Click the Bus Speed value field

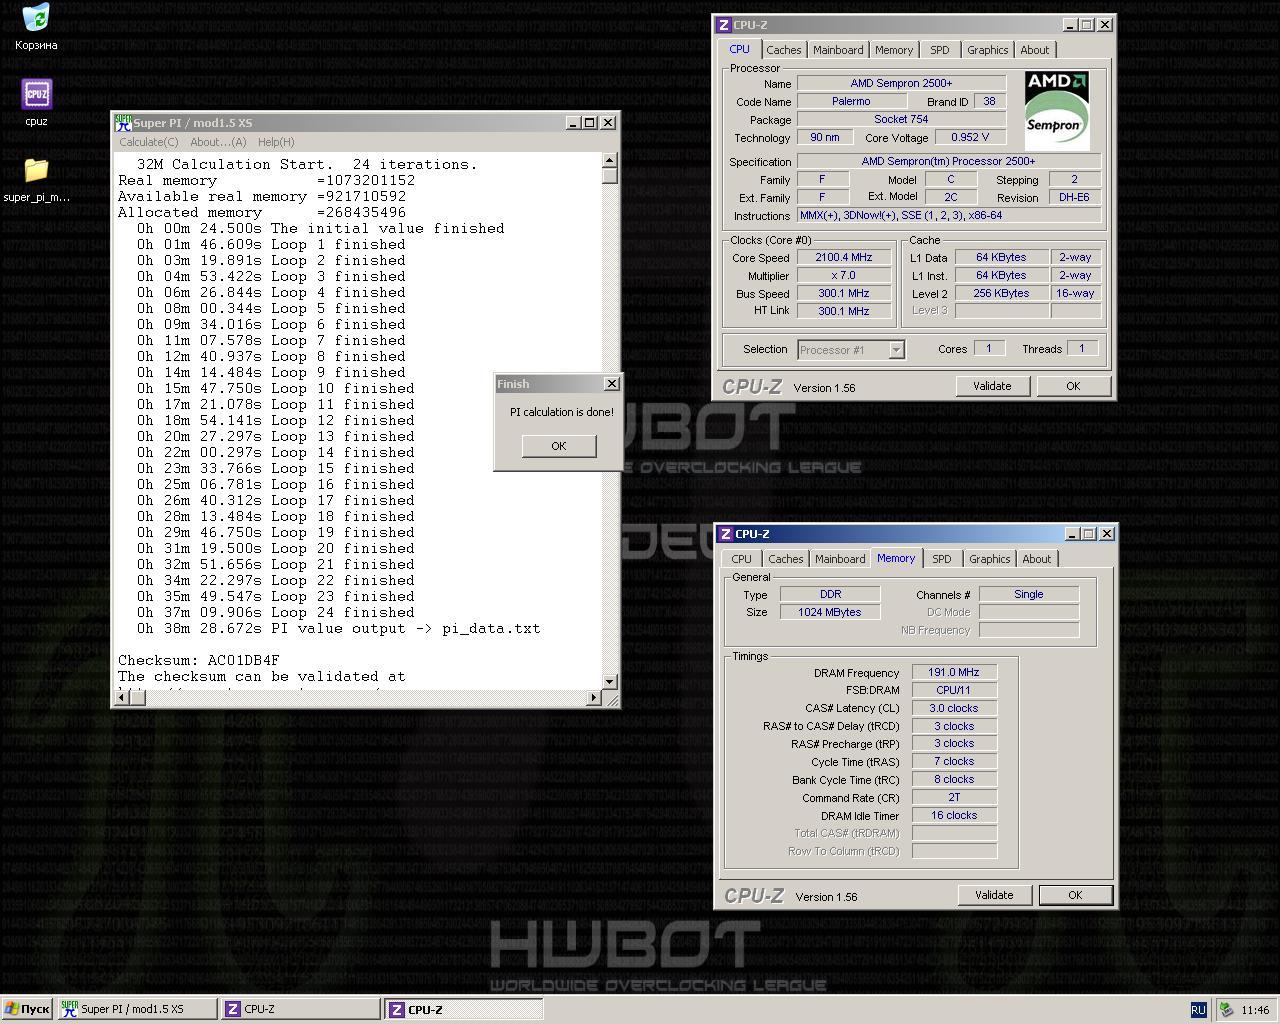843,294
